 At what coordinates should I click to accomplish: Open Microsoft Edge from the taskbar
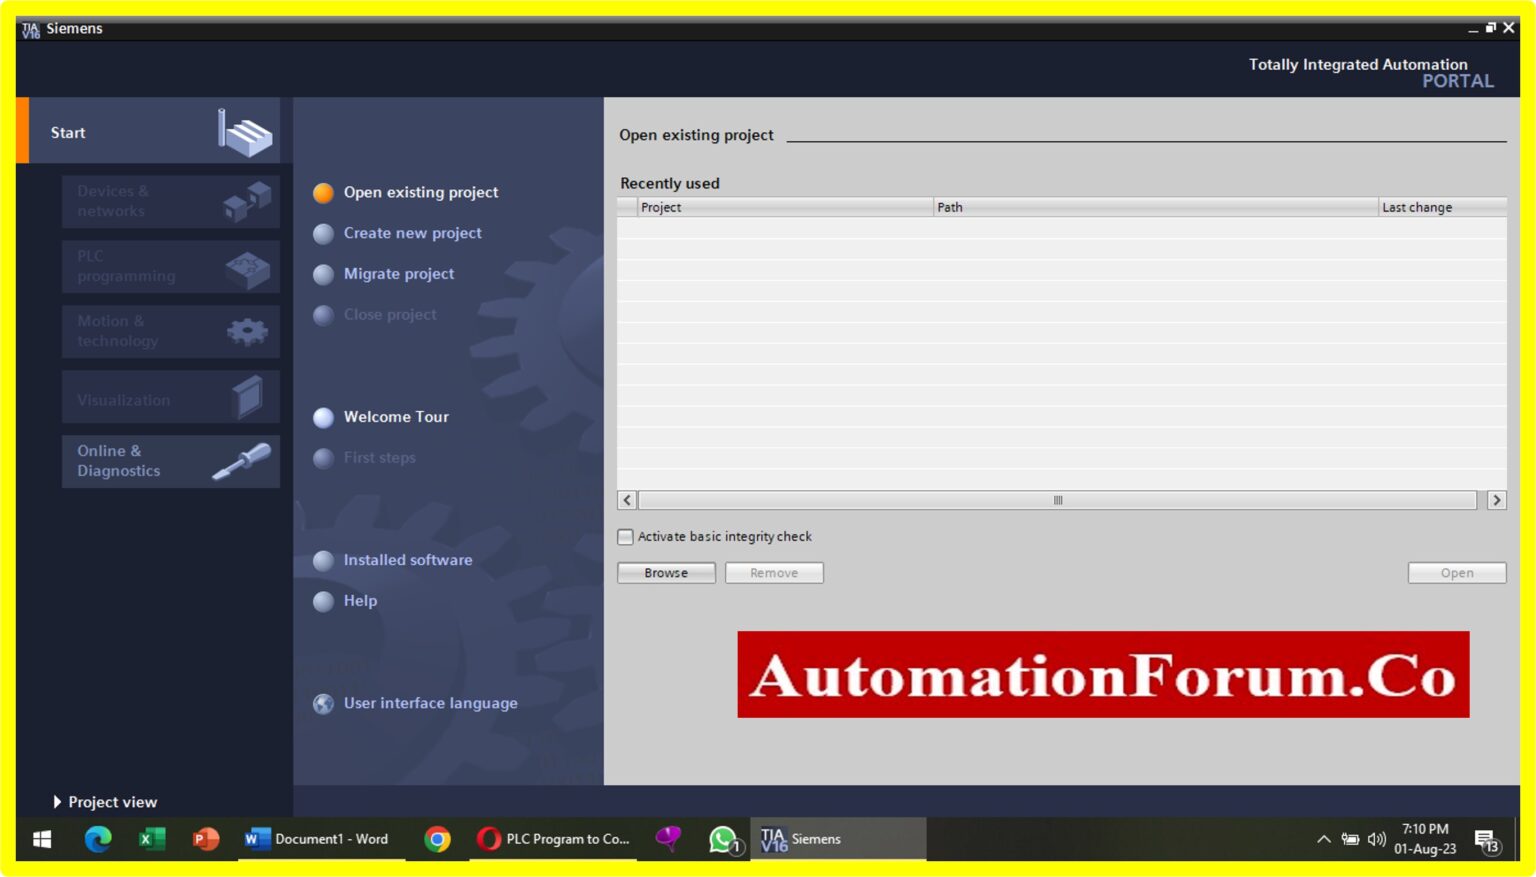coord(98,839)
